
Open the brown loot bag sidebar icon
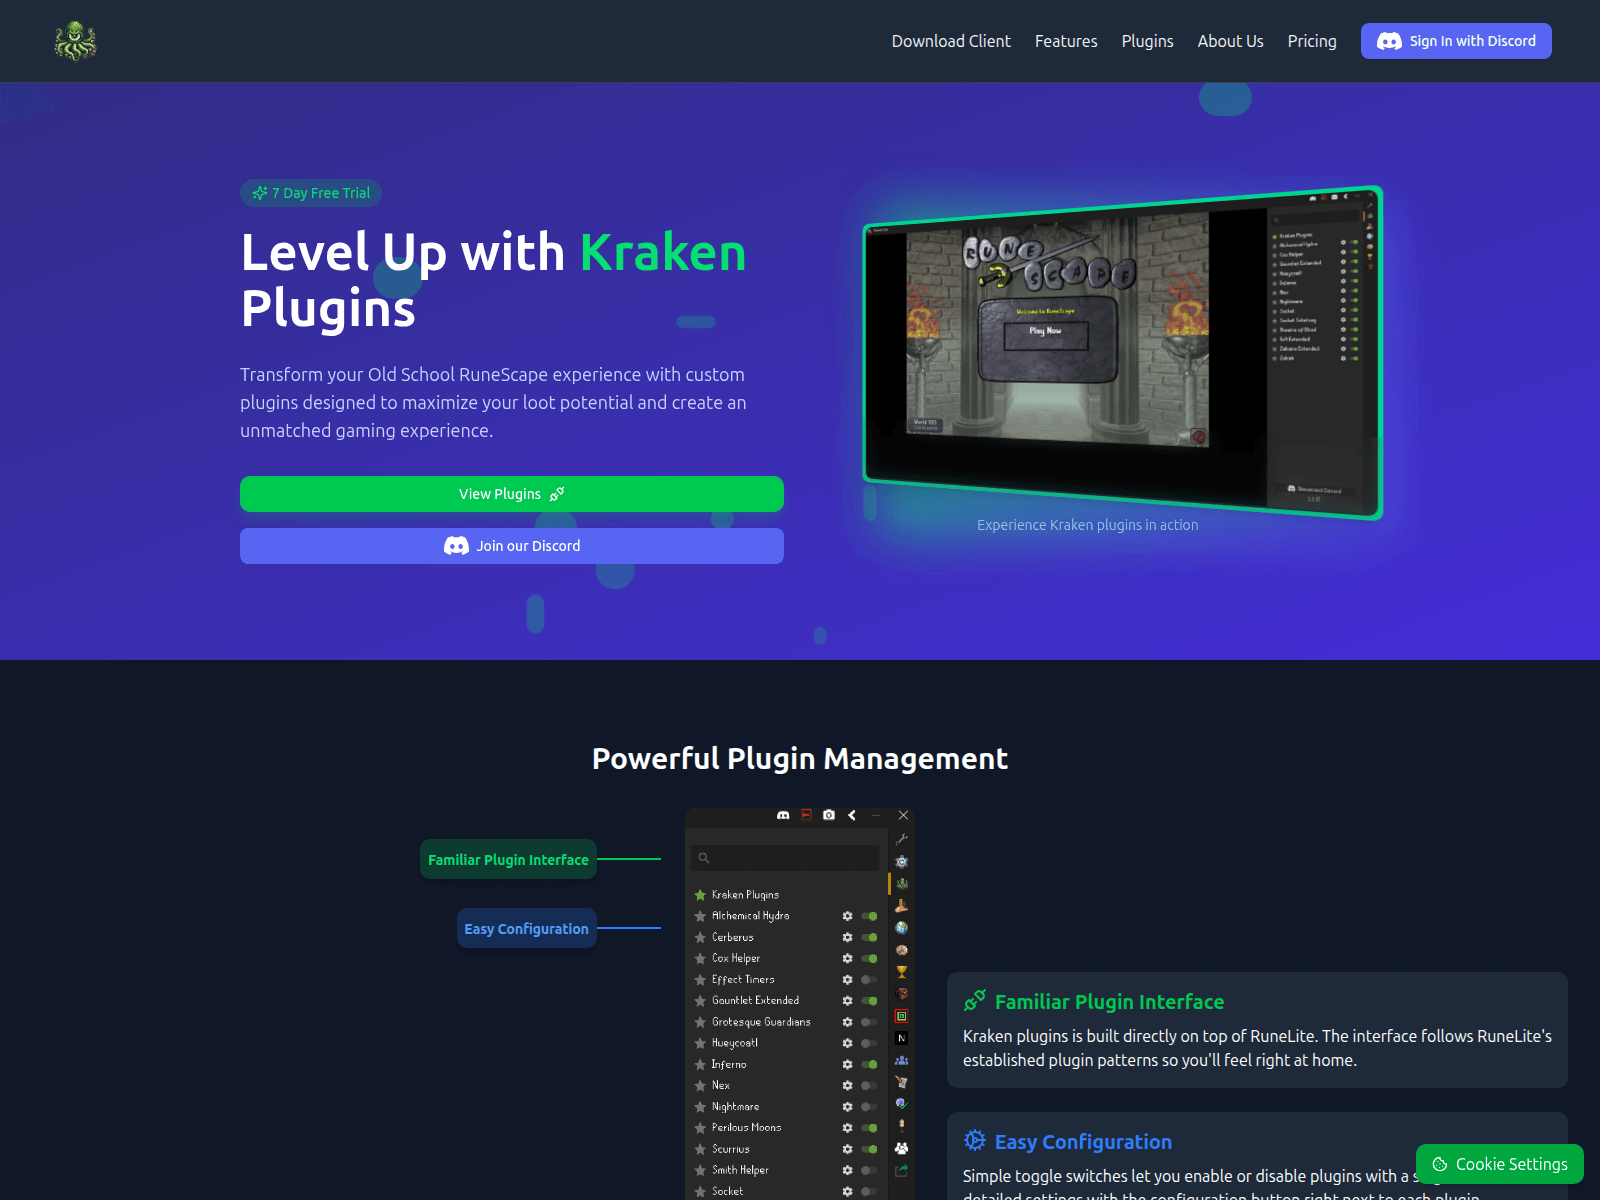pos(902,994)
